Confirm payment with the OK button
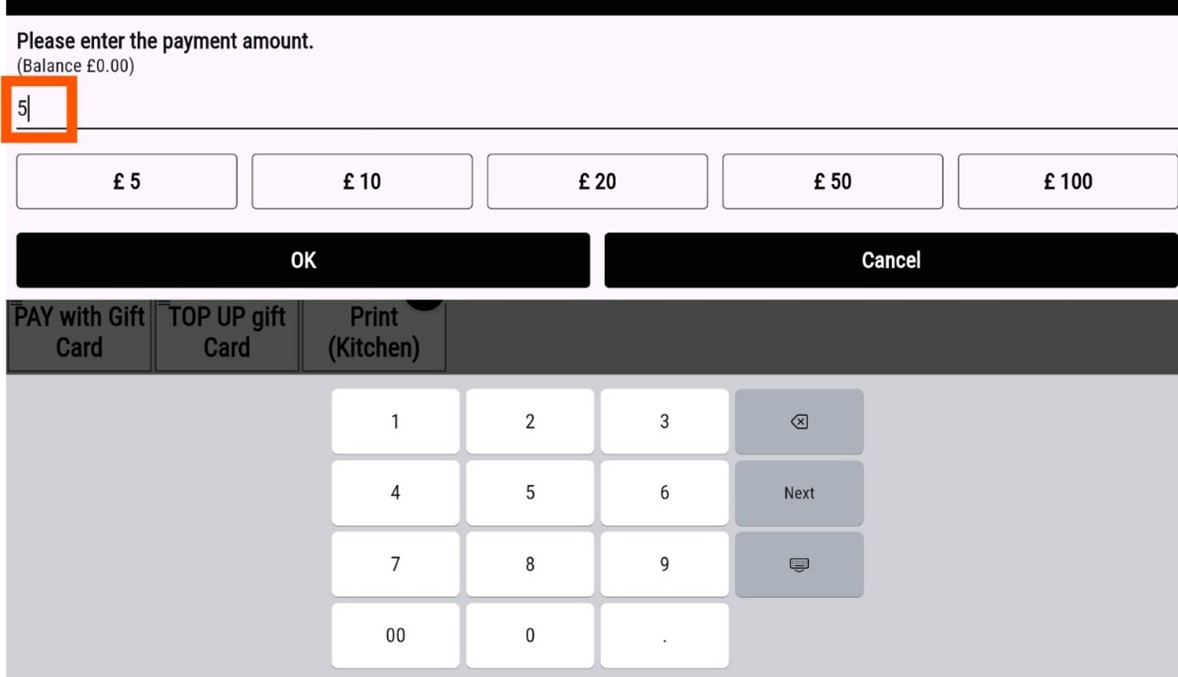This screenshot has height=677, width=1178. click(303, 260)
